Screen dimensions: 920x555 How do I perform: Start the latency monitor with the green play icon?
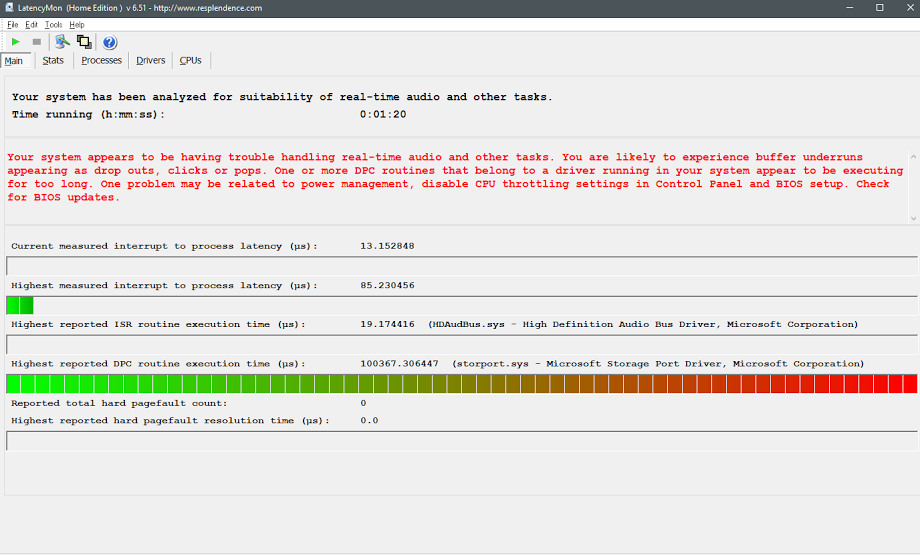pyautogui.click(x=16, y=42)
